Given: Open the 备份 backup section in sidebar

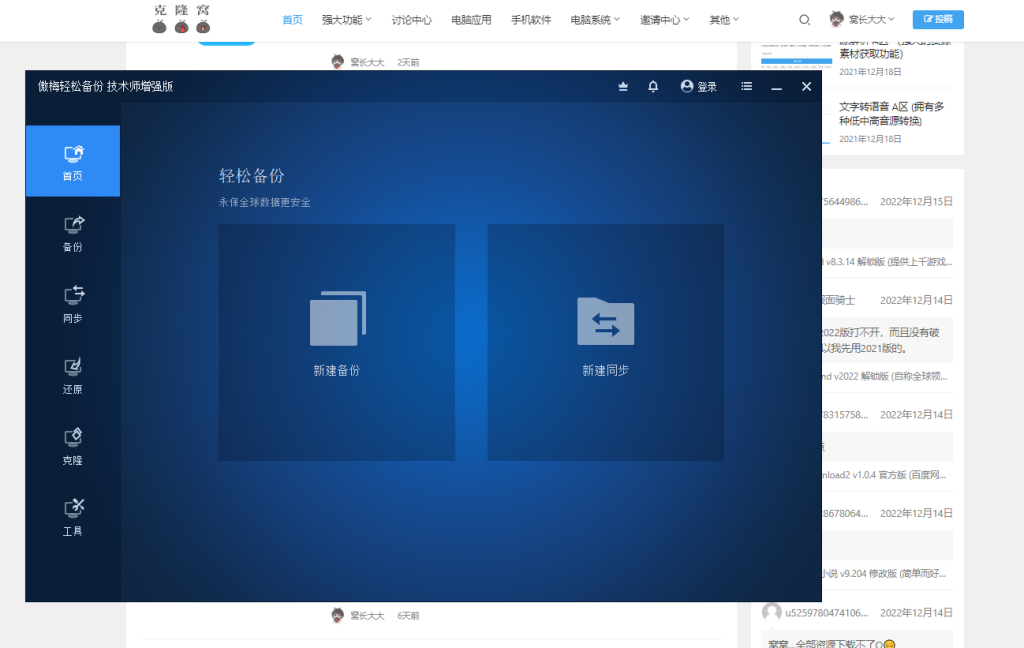Looking at the screenshot, I should pyautogui.click(x=72, y=233).
